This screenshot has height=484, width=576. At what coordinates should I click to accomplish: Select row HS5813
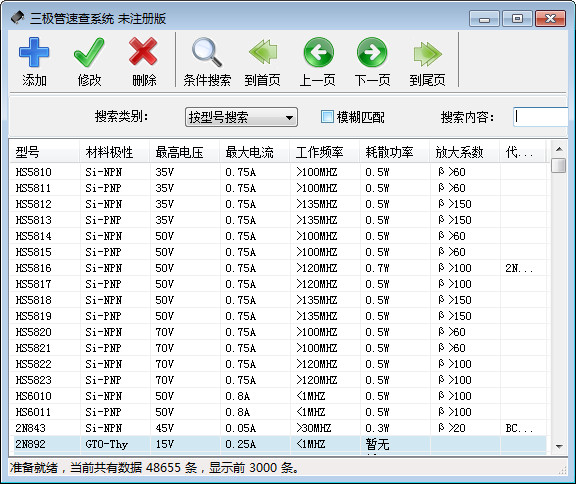point(278,220)
